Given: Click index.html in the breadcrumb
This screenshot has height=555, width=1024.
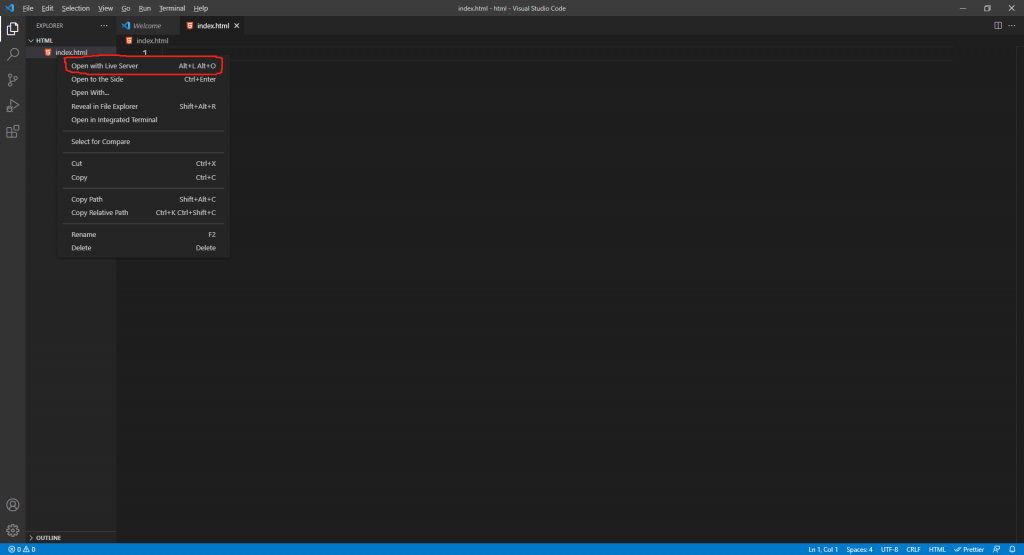Looking at the screenshot, I should pos(152,40).
